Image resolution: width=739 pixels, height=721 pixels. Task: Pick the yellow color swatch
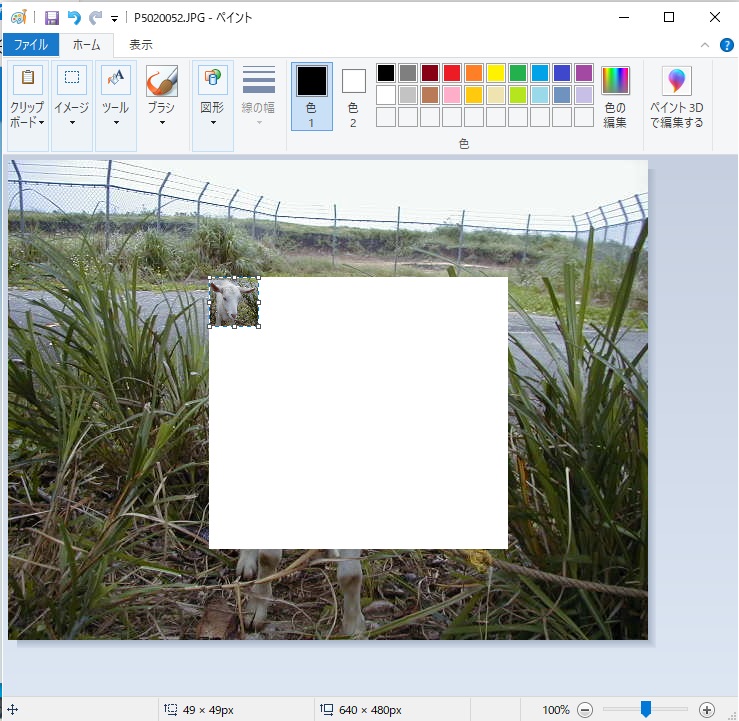(x=496, y=73)
